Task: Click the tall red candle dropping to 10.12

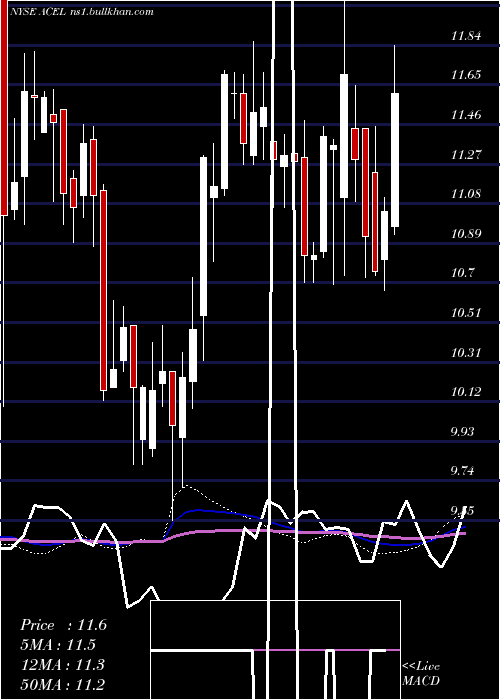Action: (x=104, y=290)
